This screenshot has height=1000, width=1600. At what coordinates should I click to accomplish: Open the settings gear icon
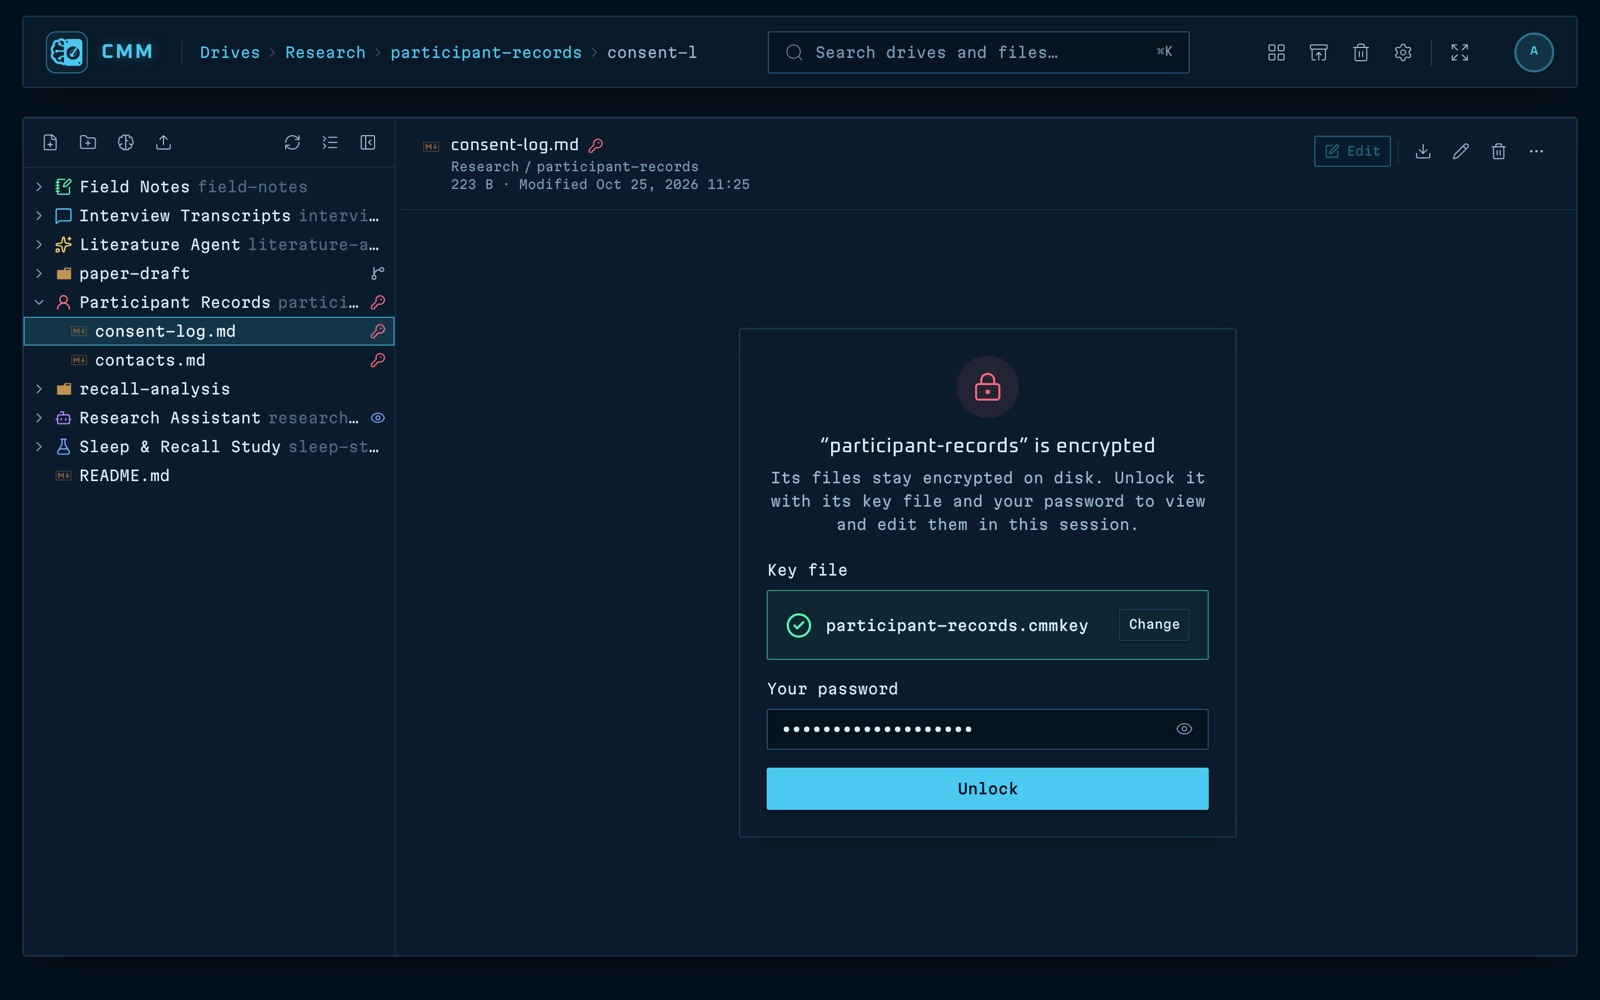click(x=1402, y=52)
